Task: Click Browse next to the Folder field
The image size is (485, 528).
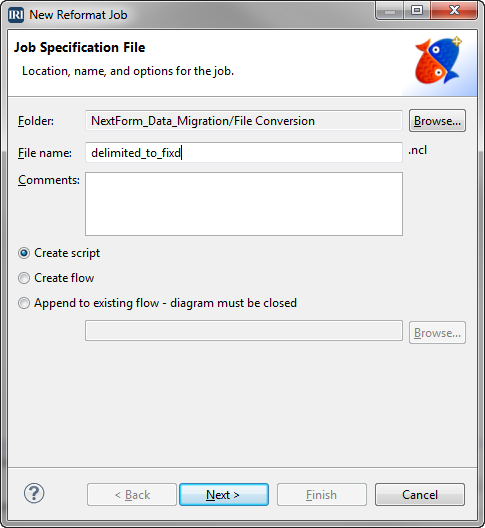Action: (x=437, y=121)
